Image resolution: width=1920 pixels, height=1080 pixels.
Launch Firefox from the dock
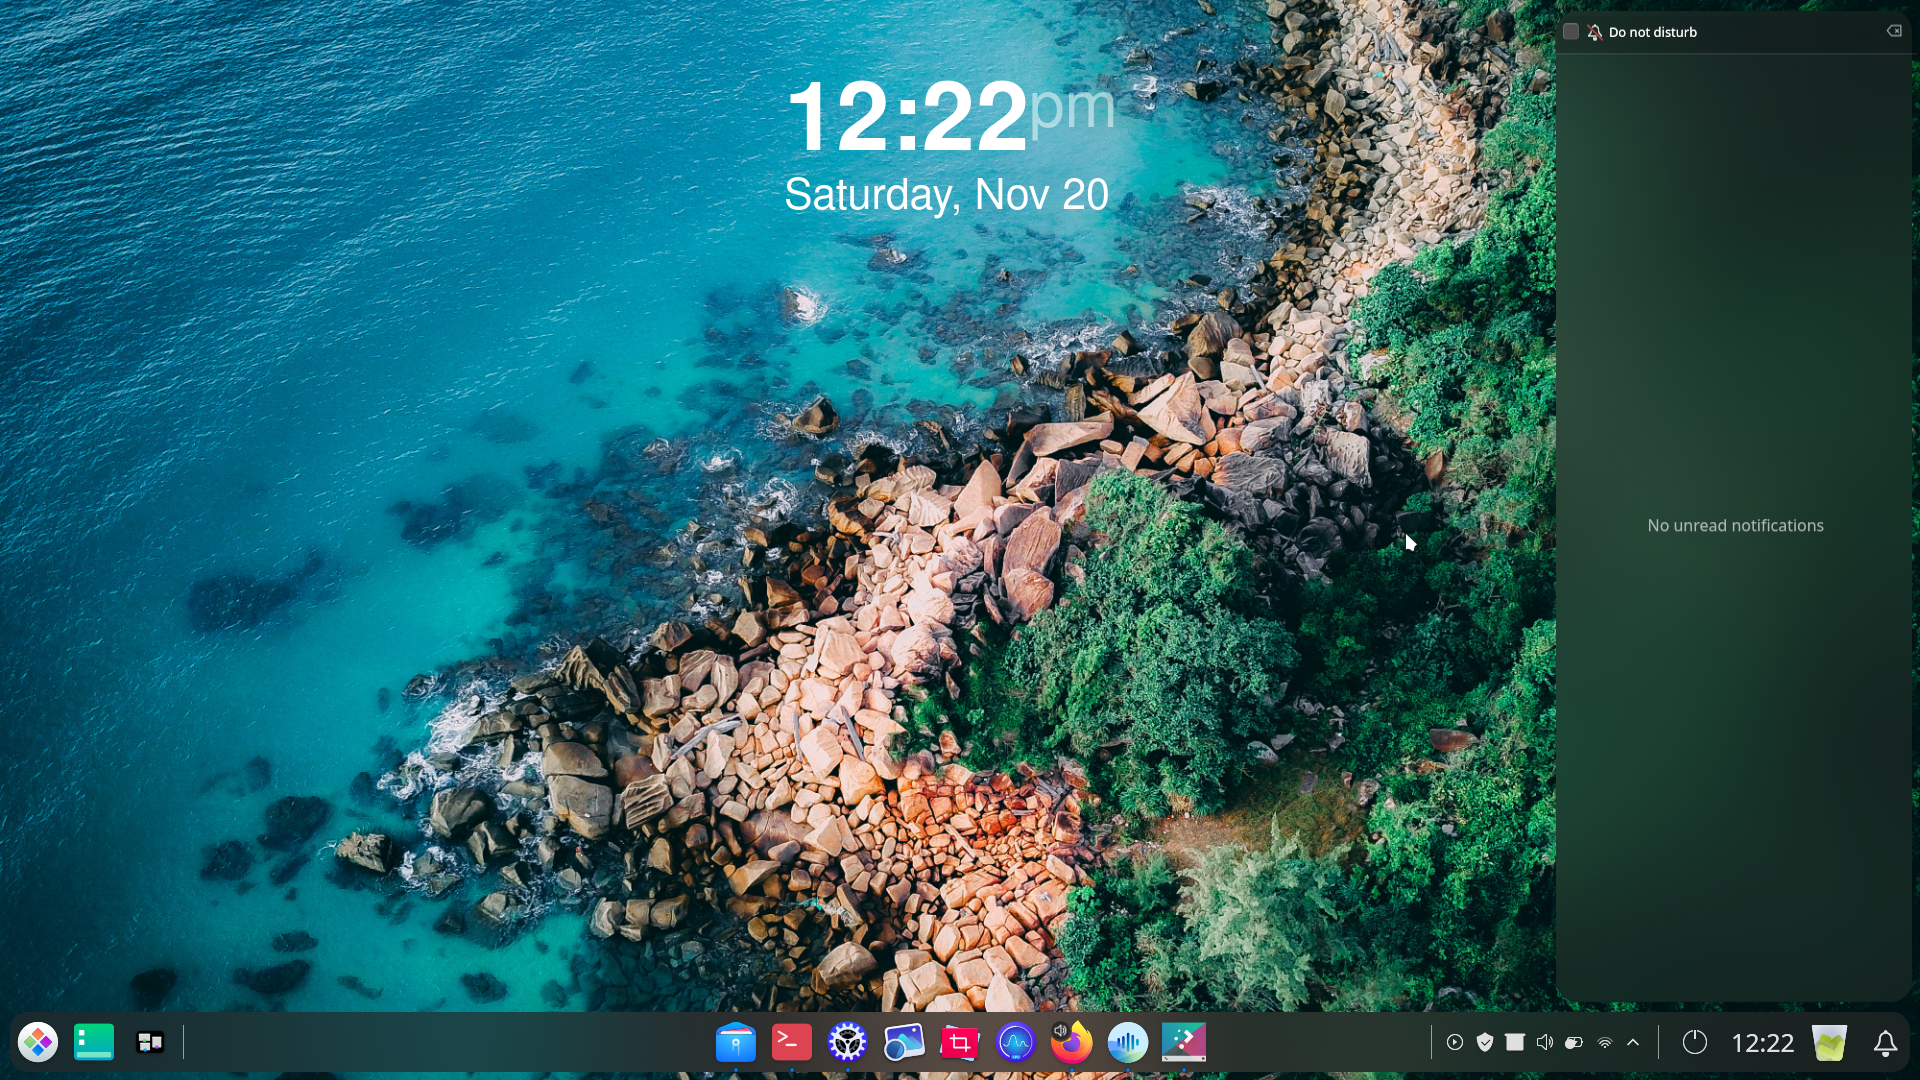1071,1042
